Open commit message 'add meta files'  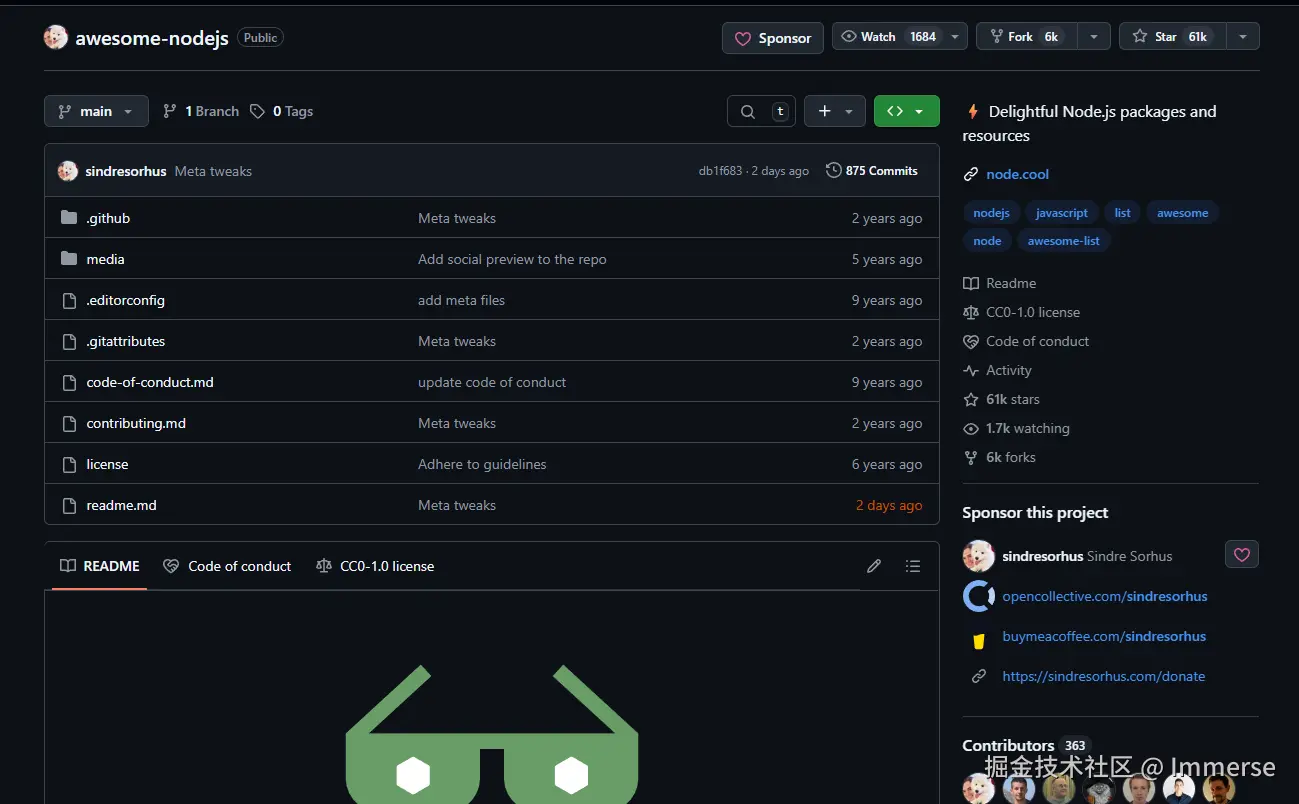click(461, 300)
